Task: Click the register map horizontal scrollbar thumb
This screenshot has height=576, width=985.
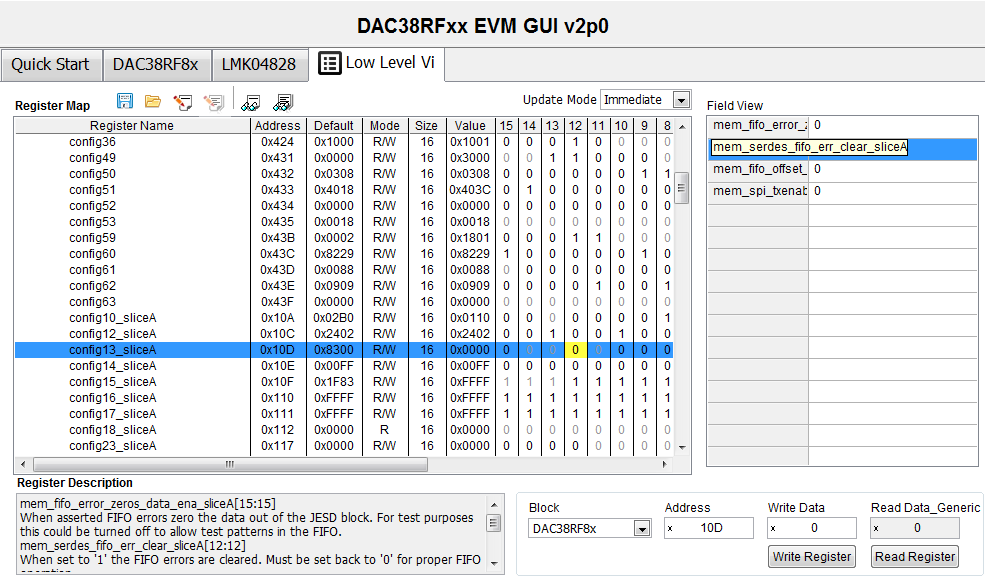Action: click(x=230, y=465)
